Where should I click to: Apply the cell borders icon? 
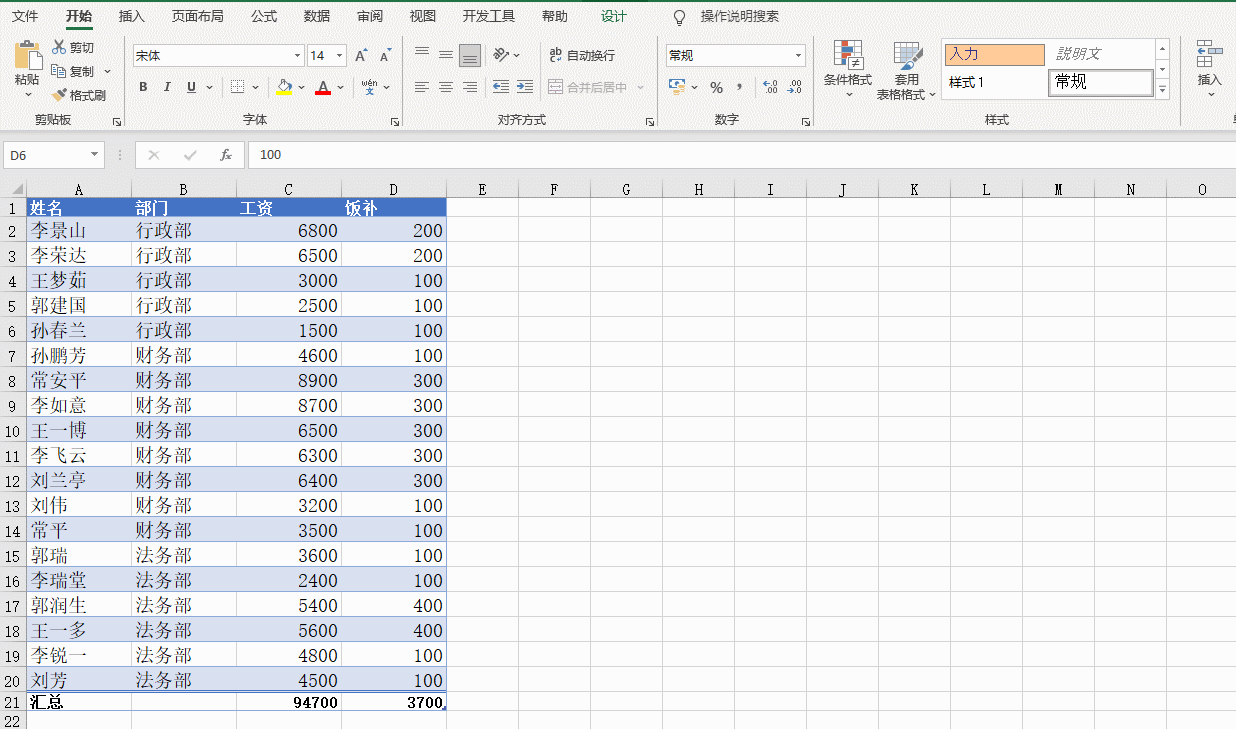pyautogui.click(x=237, y=87)
